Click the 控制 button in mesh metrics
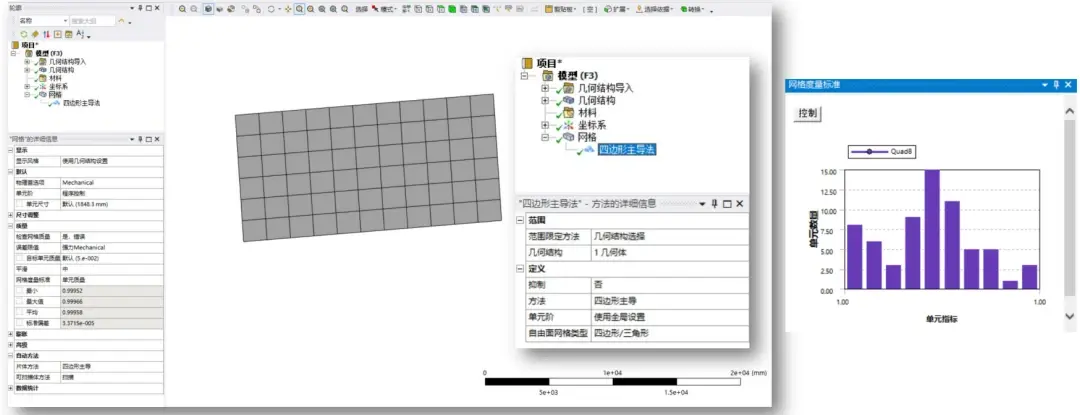This screenshot has height=415, width=1080. click(x=808, y=113)
